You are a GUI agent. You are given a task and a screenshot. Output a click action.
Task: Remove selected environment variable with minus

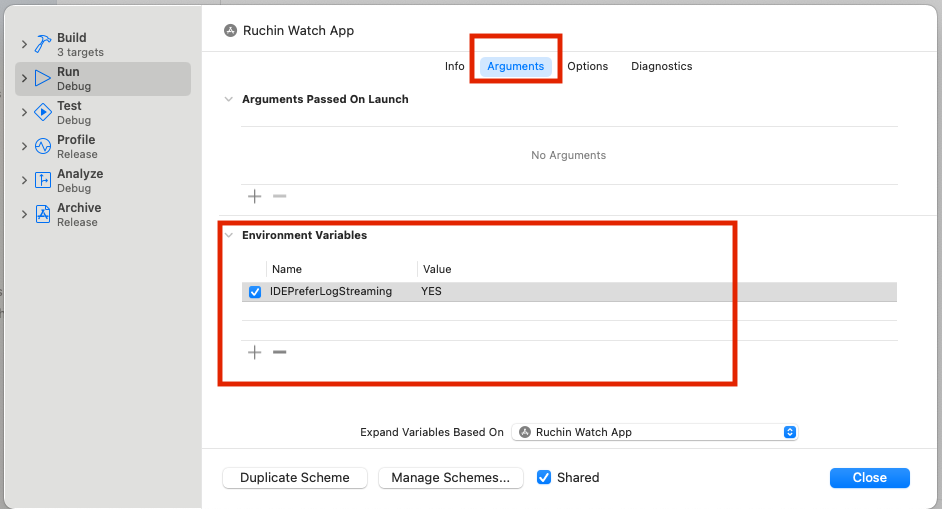tap(280, 352)
